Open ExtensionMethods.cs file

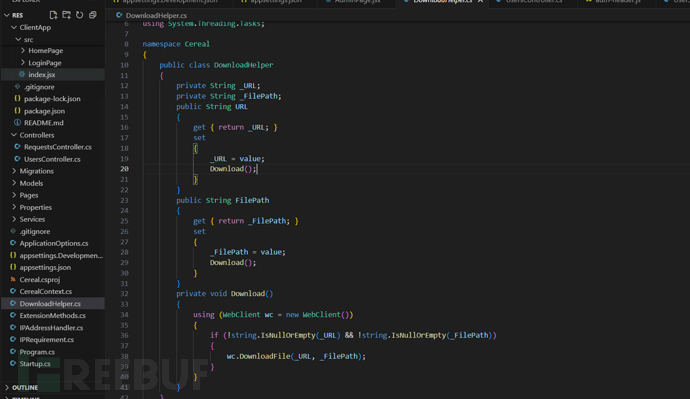coord(52,315)
